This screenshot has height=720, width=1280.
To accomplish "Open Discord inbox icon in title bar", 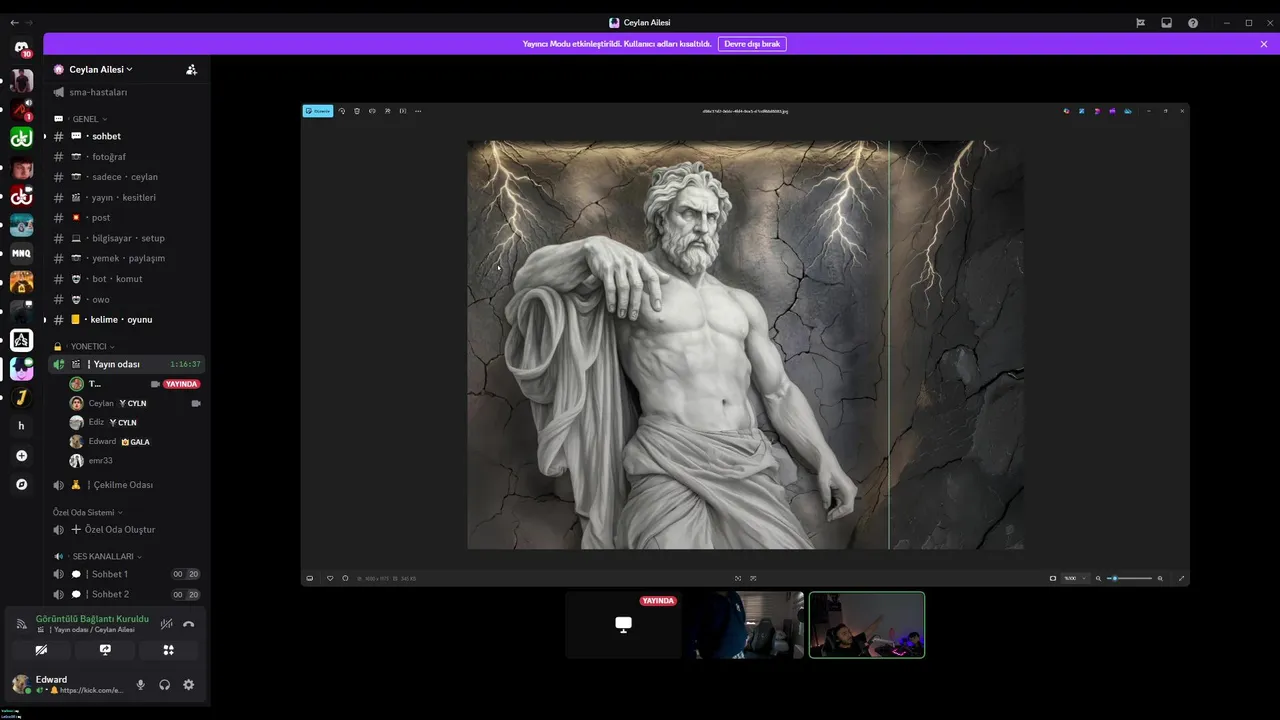I will pos(1166,23).
